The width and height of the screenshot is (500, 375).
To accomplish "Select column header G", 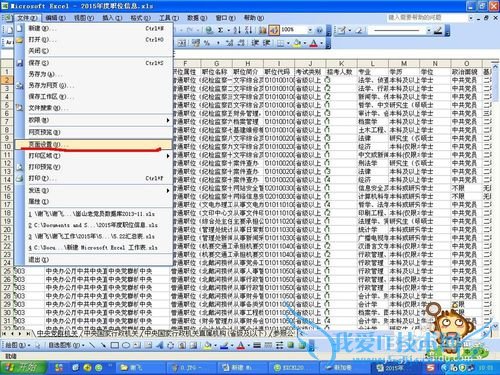I will (217, 63).
